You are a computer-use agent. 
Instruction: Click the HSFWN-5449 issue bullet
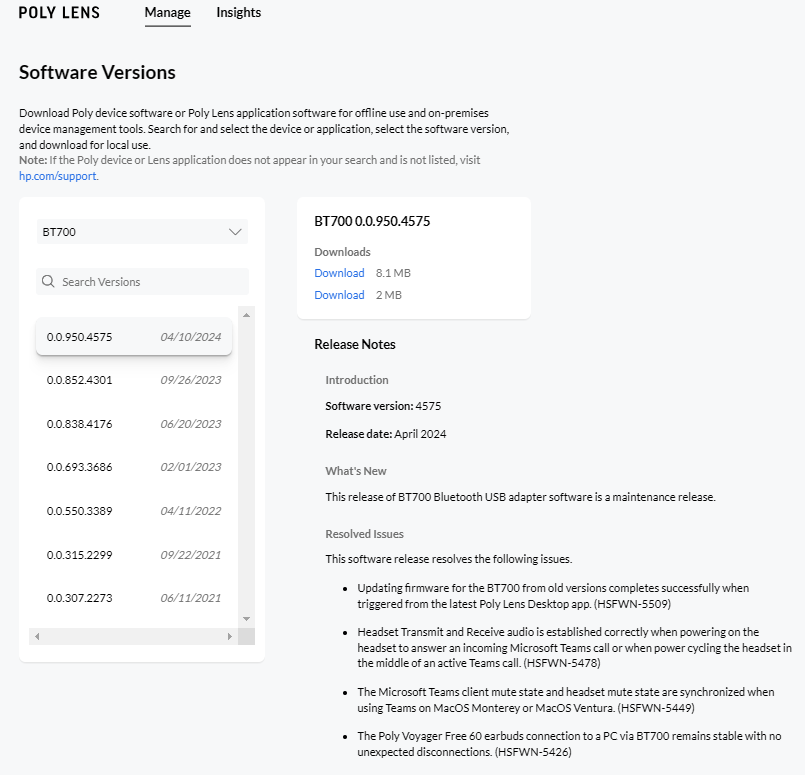coord(566,700)
